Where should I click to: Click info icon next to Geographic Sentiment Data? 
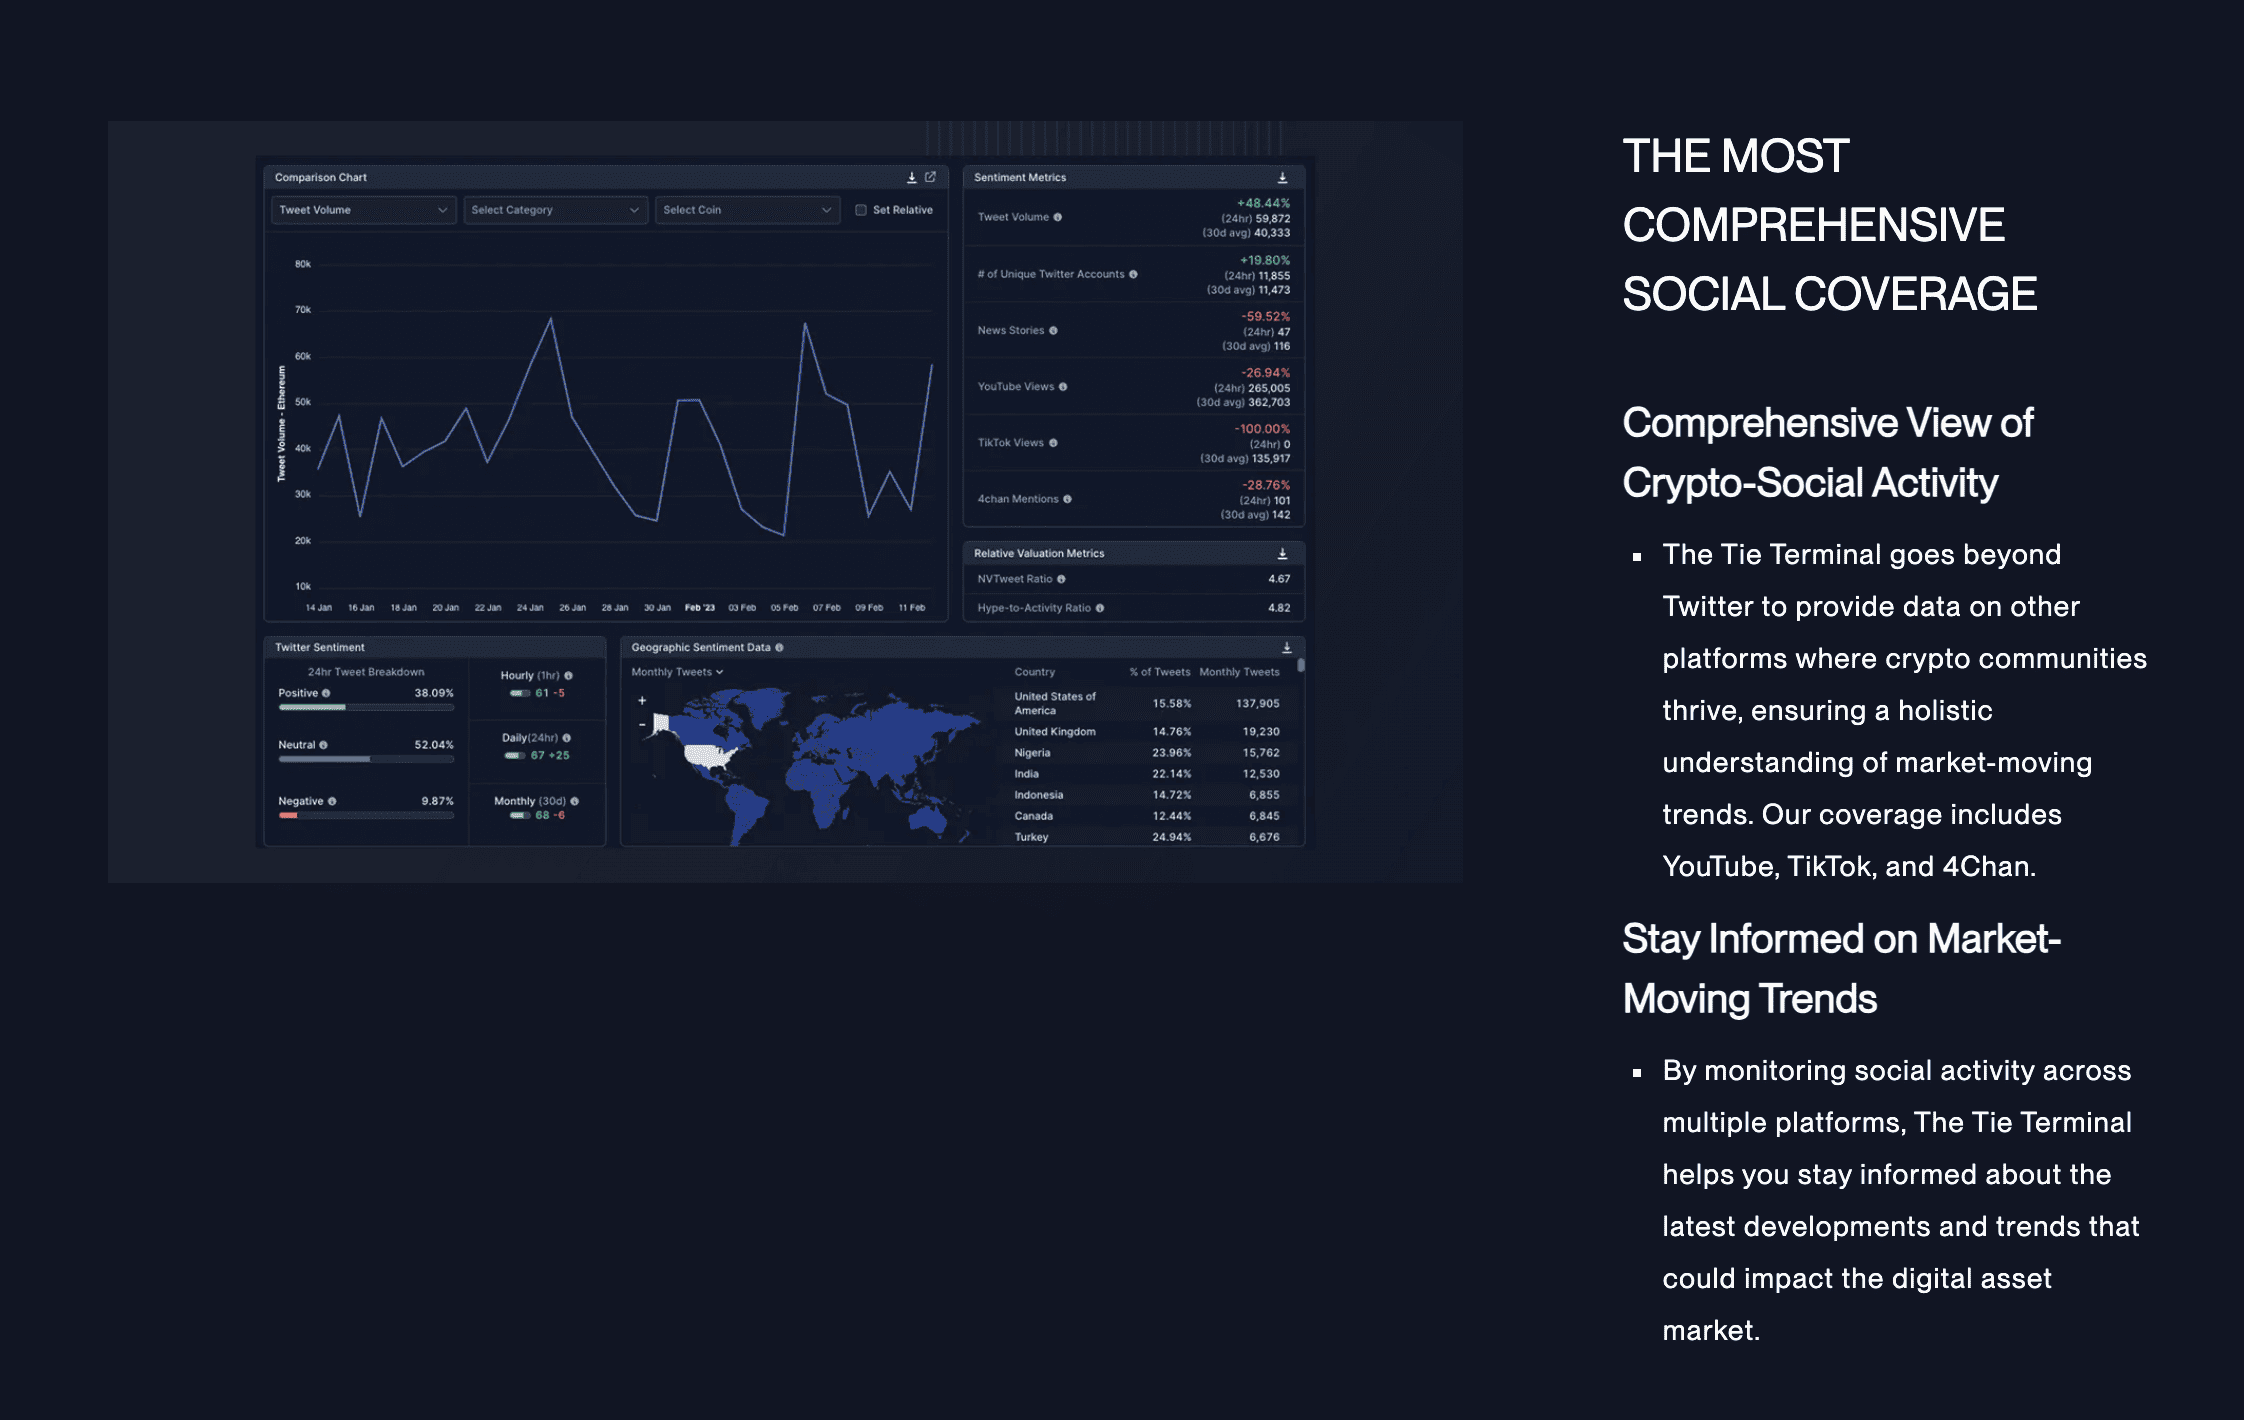[x=779, y=648]
